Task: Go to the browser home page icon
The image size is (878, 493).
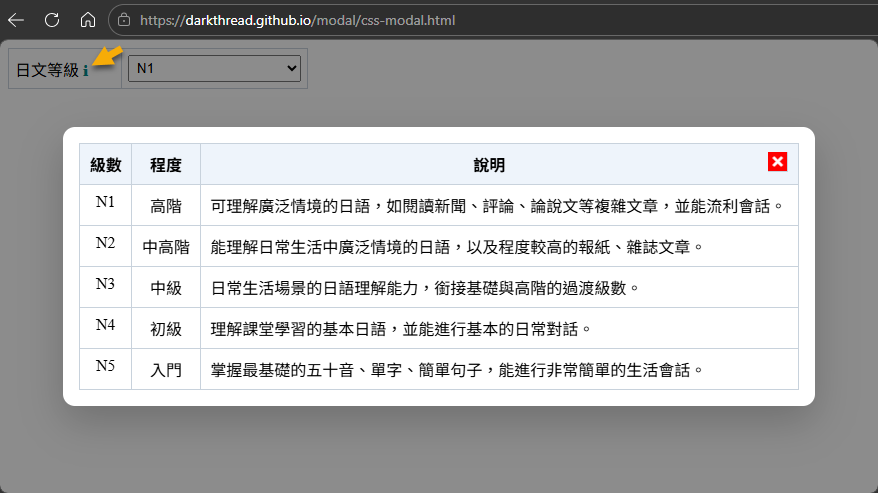Action: click(x=88, y=20)
